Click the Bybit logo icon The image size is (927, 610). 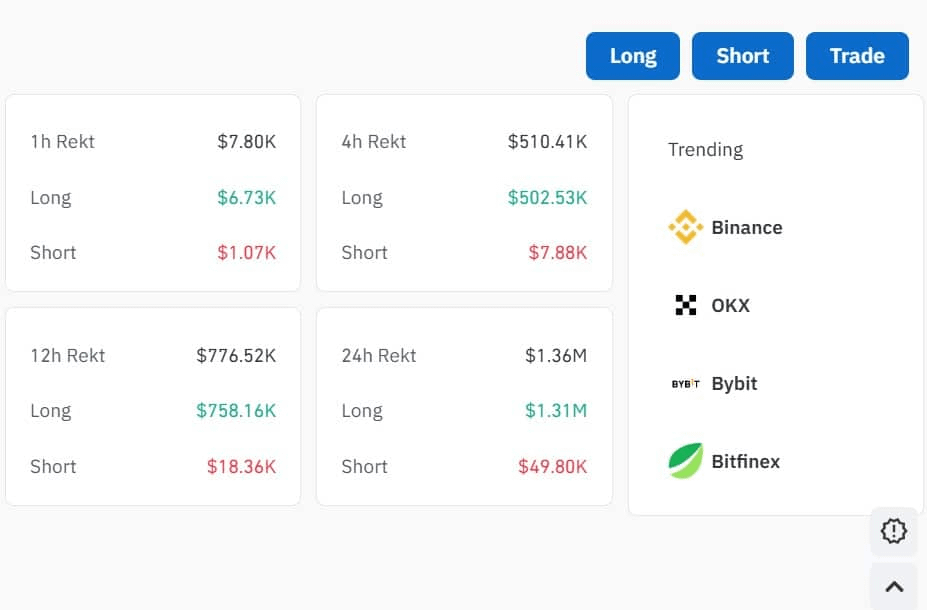(x=686, y=384)
